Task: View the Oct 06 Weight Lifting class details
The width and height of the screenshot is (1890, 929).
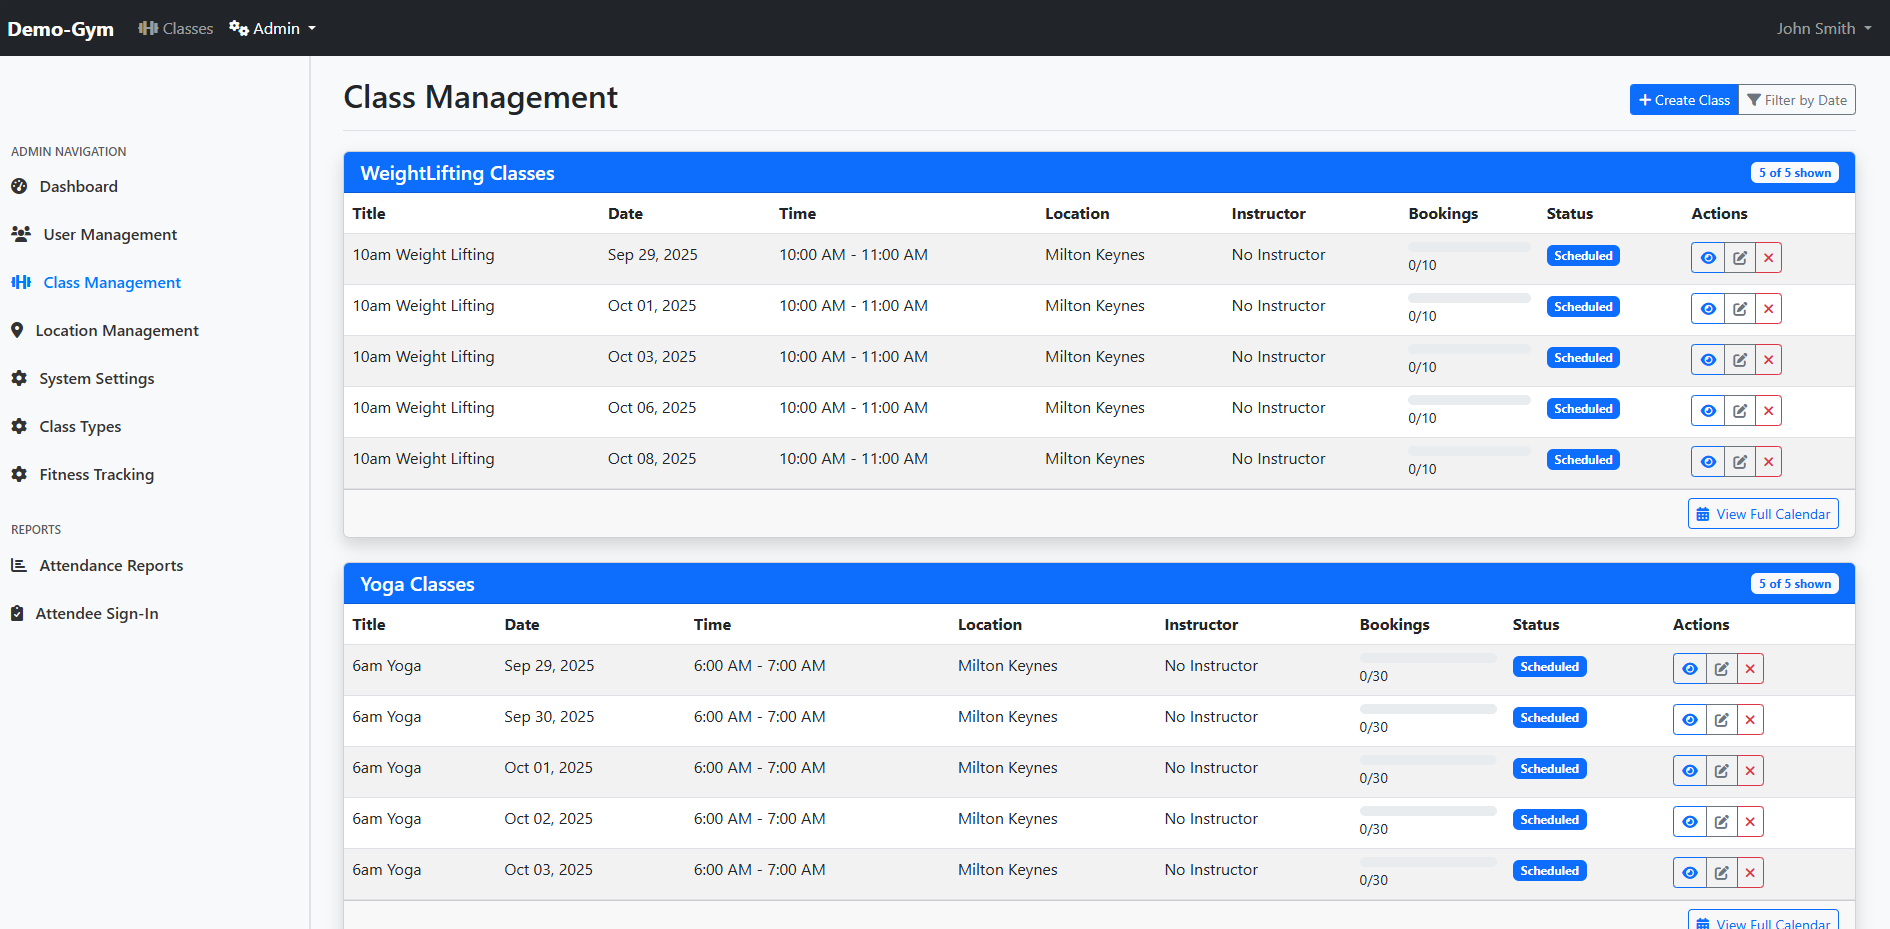Action: tap(1708, 411)
